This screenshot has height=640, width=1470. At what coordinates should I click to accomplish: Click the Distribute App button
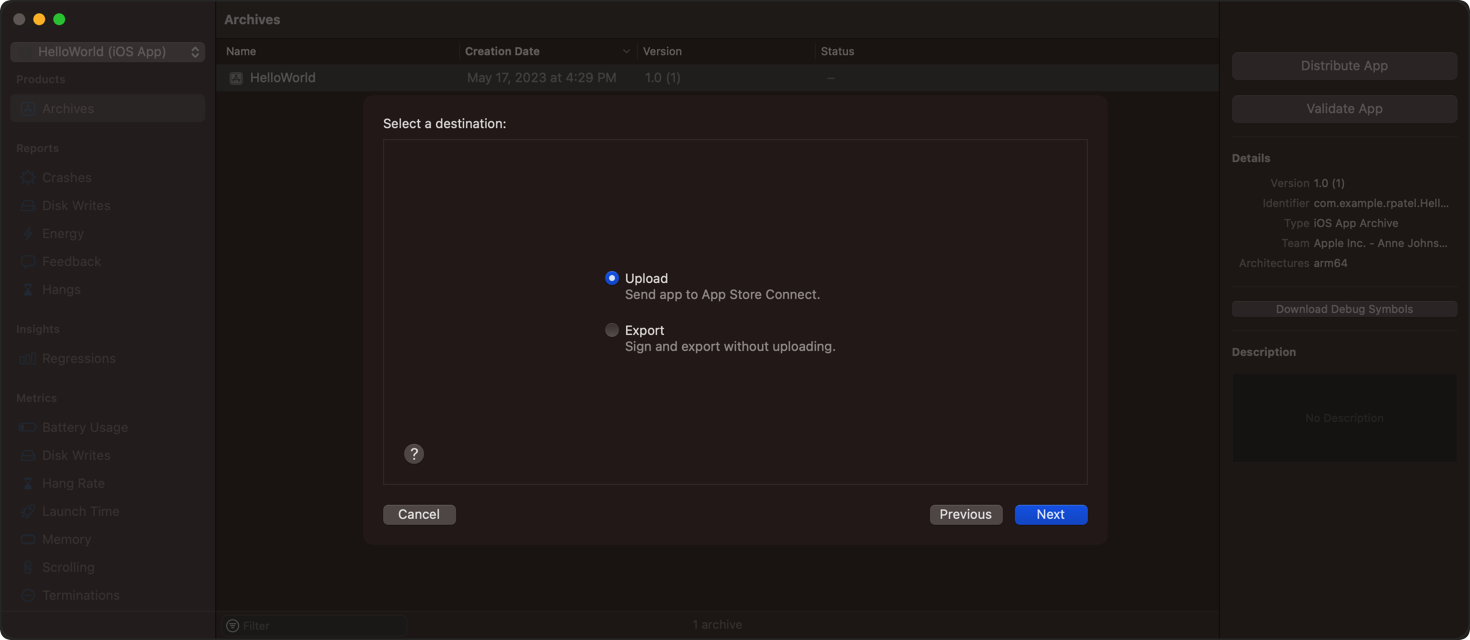(x=1344, y=66)
